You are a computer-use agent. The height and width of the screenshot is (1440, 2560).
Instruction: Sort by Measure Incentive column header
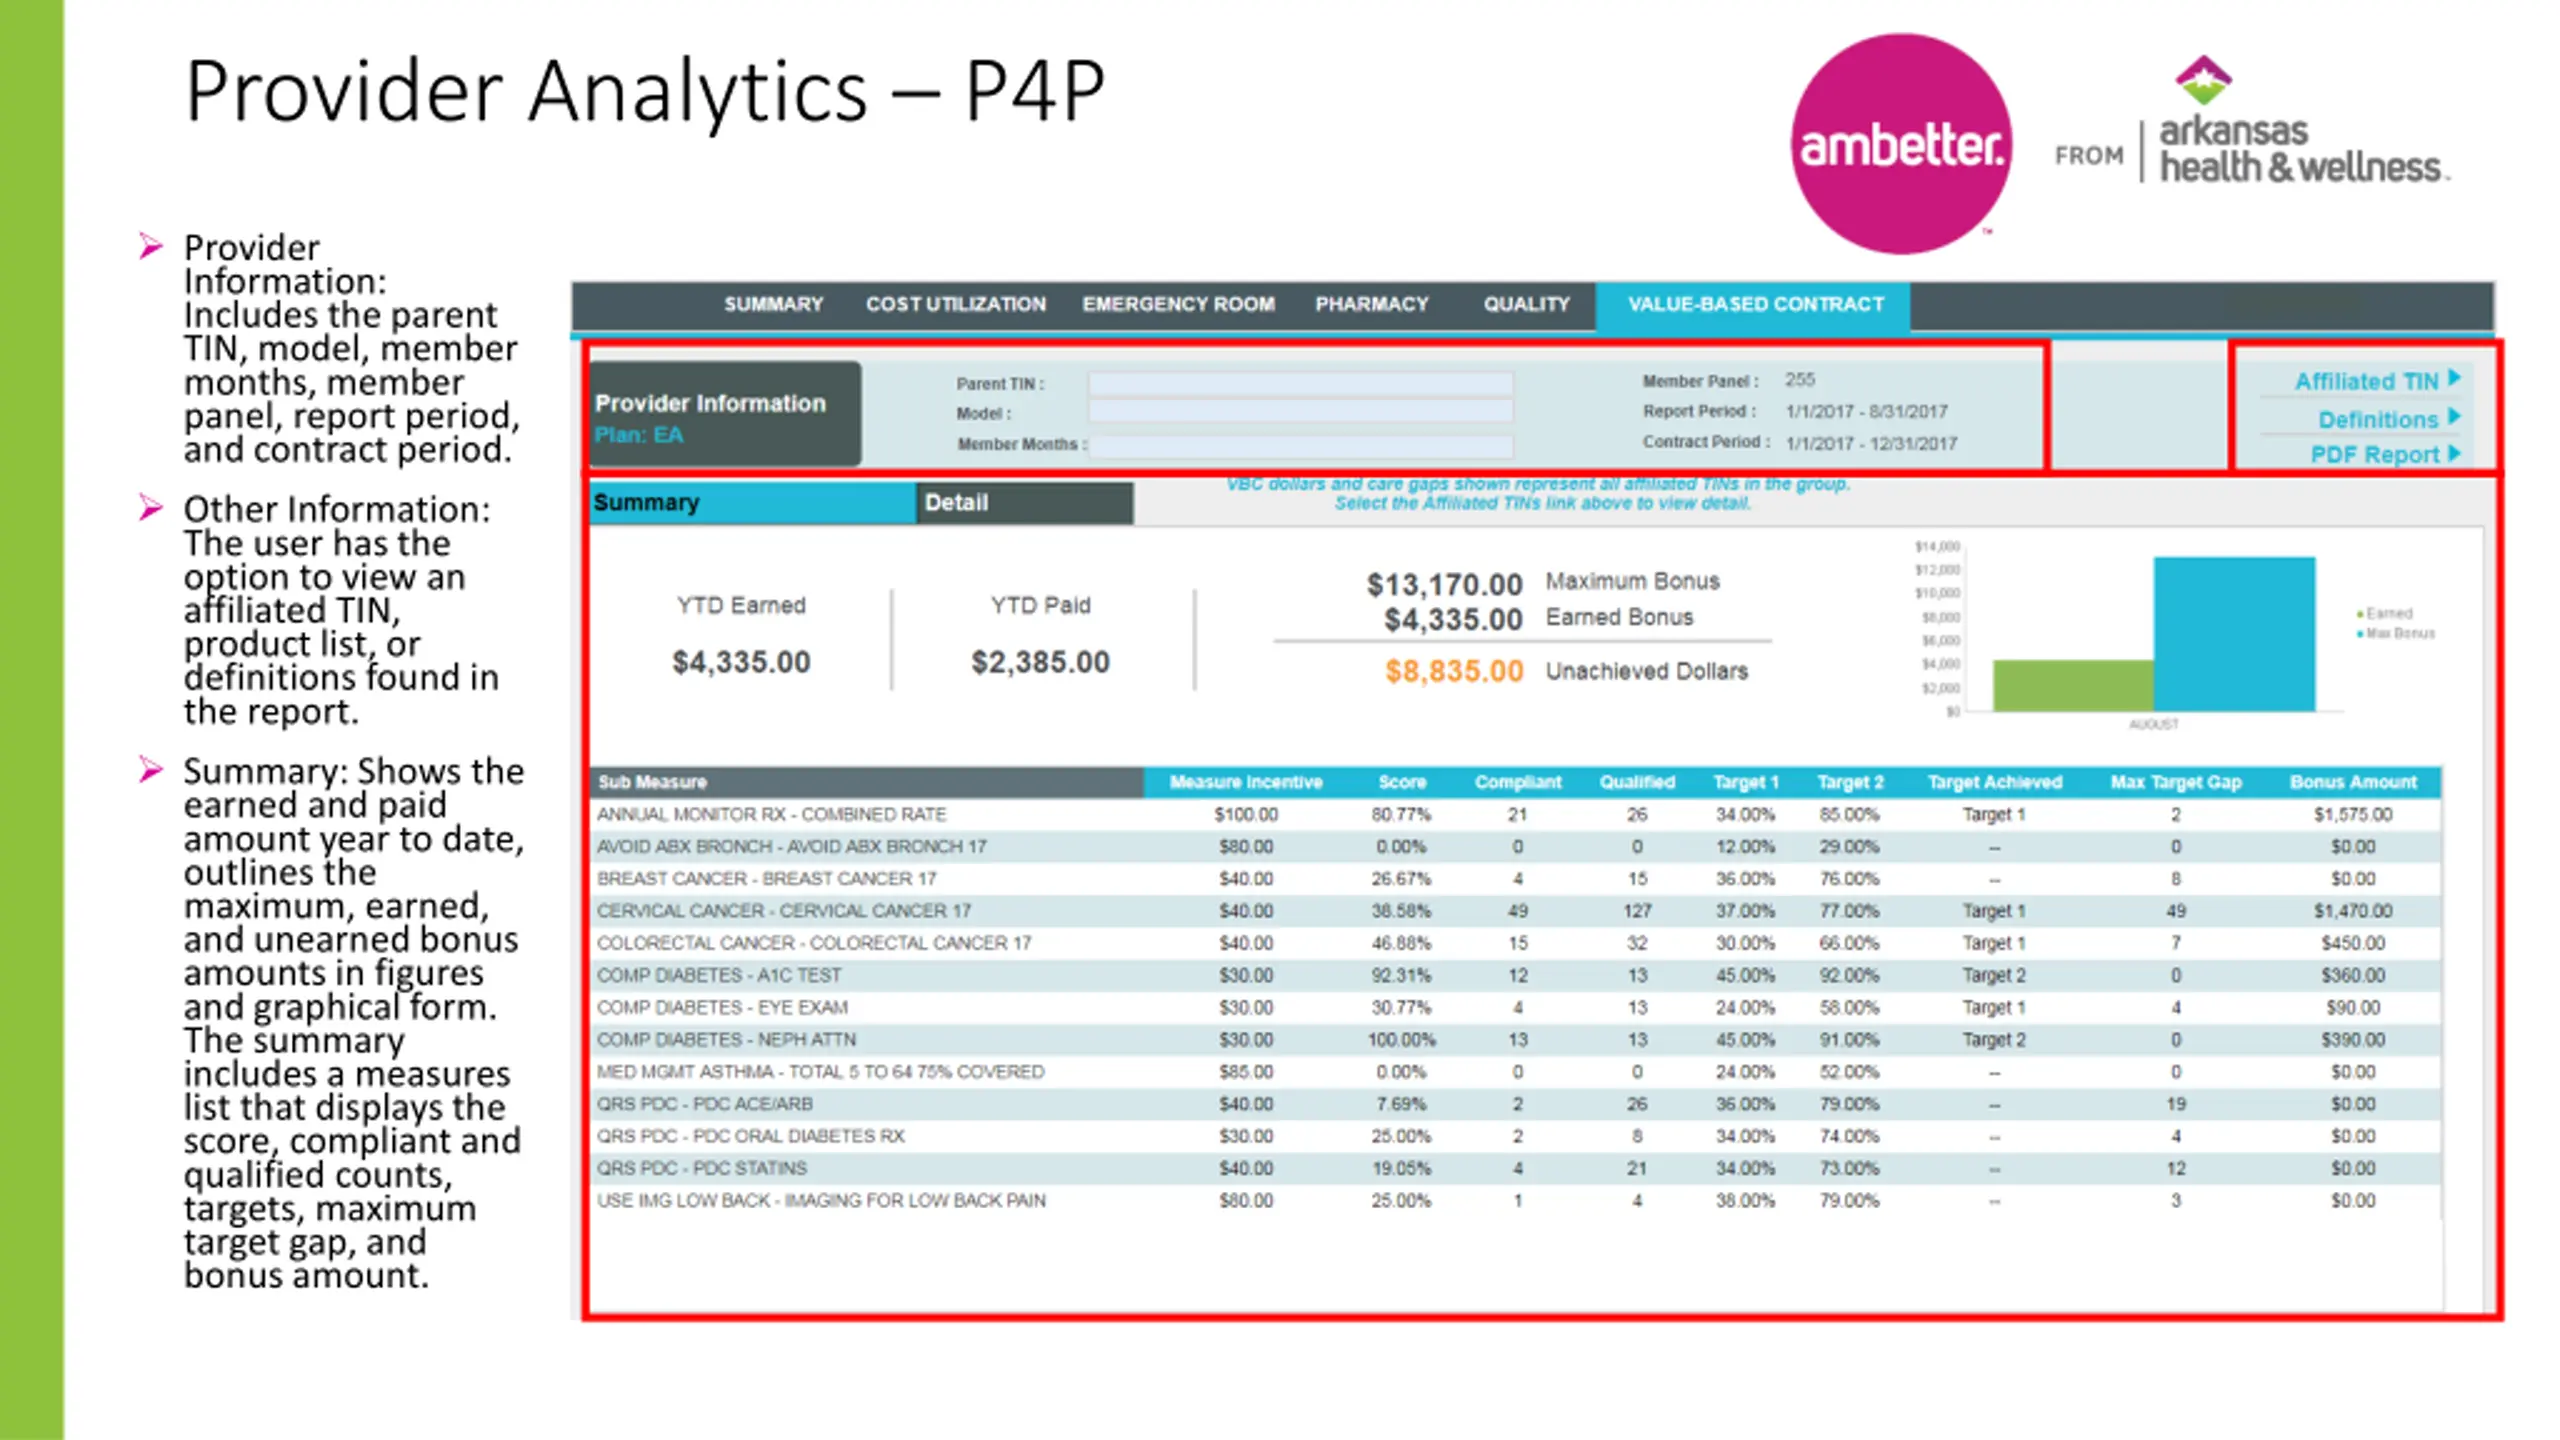[1245, 782]
